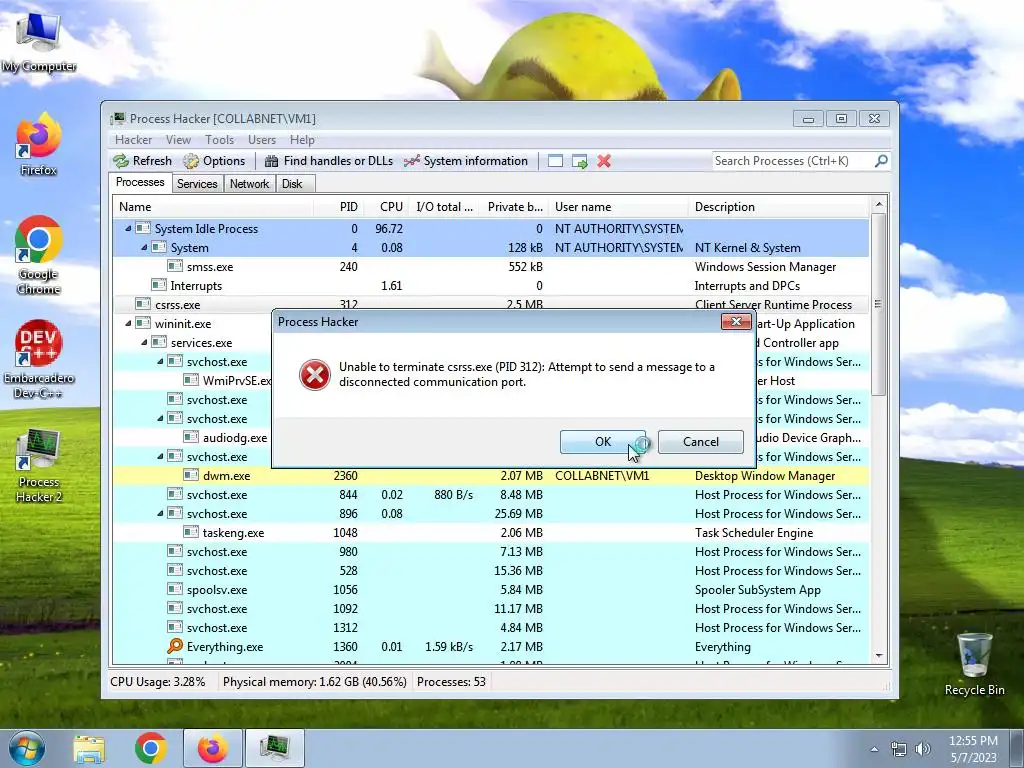Select the Interrupts row
The width and height of the screenshot is (1024, 768).
point(491,285)
